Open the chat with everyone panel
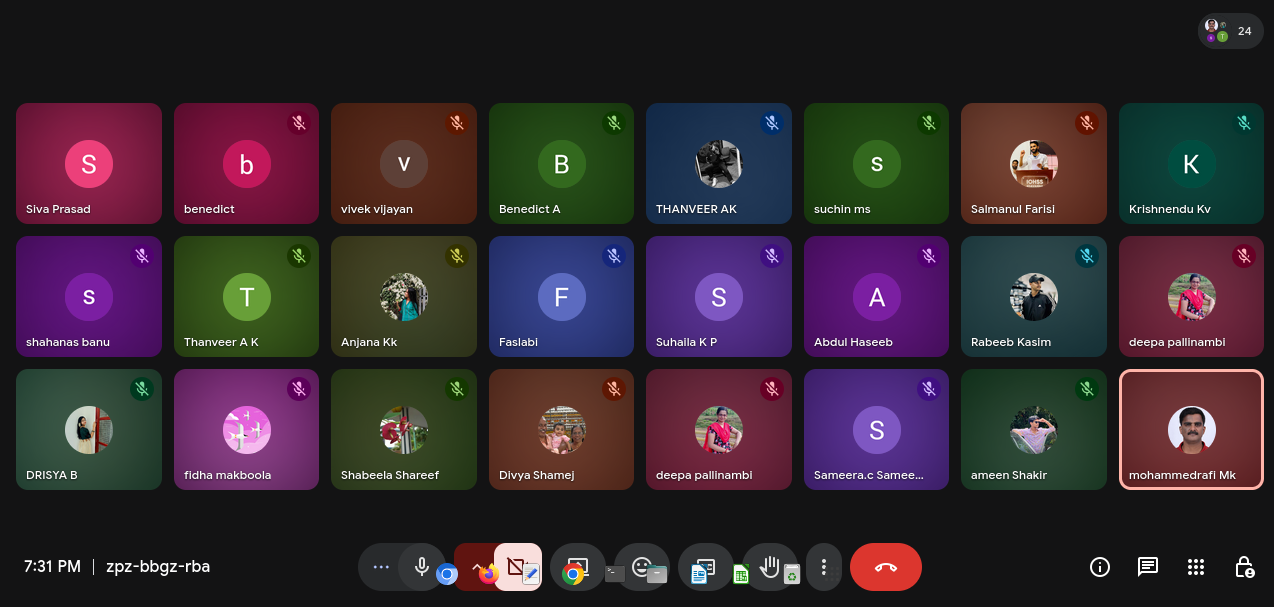 point(1148,567)
